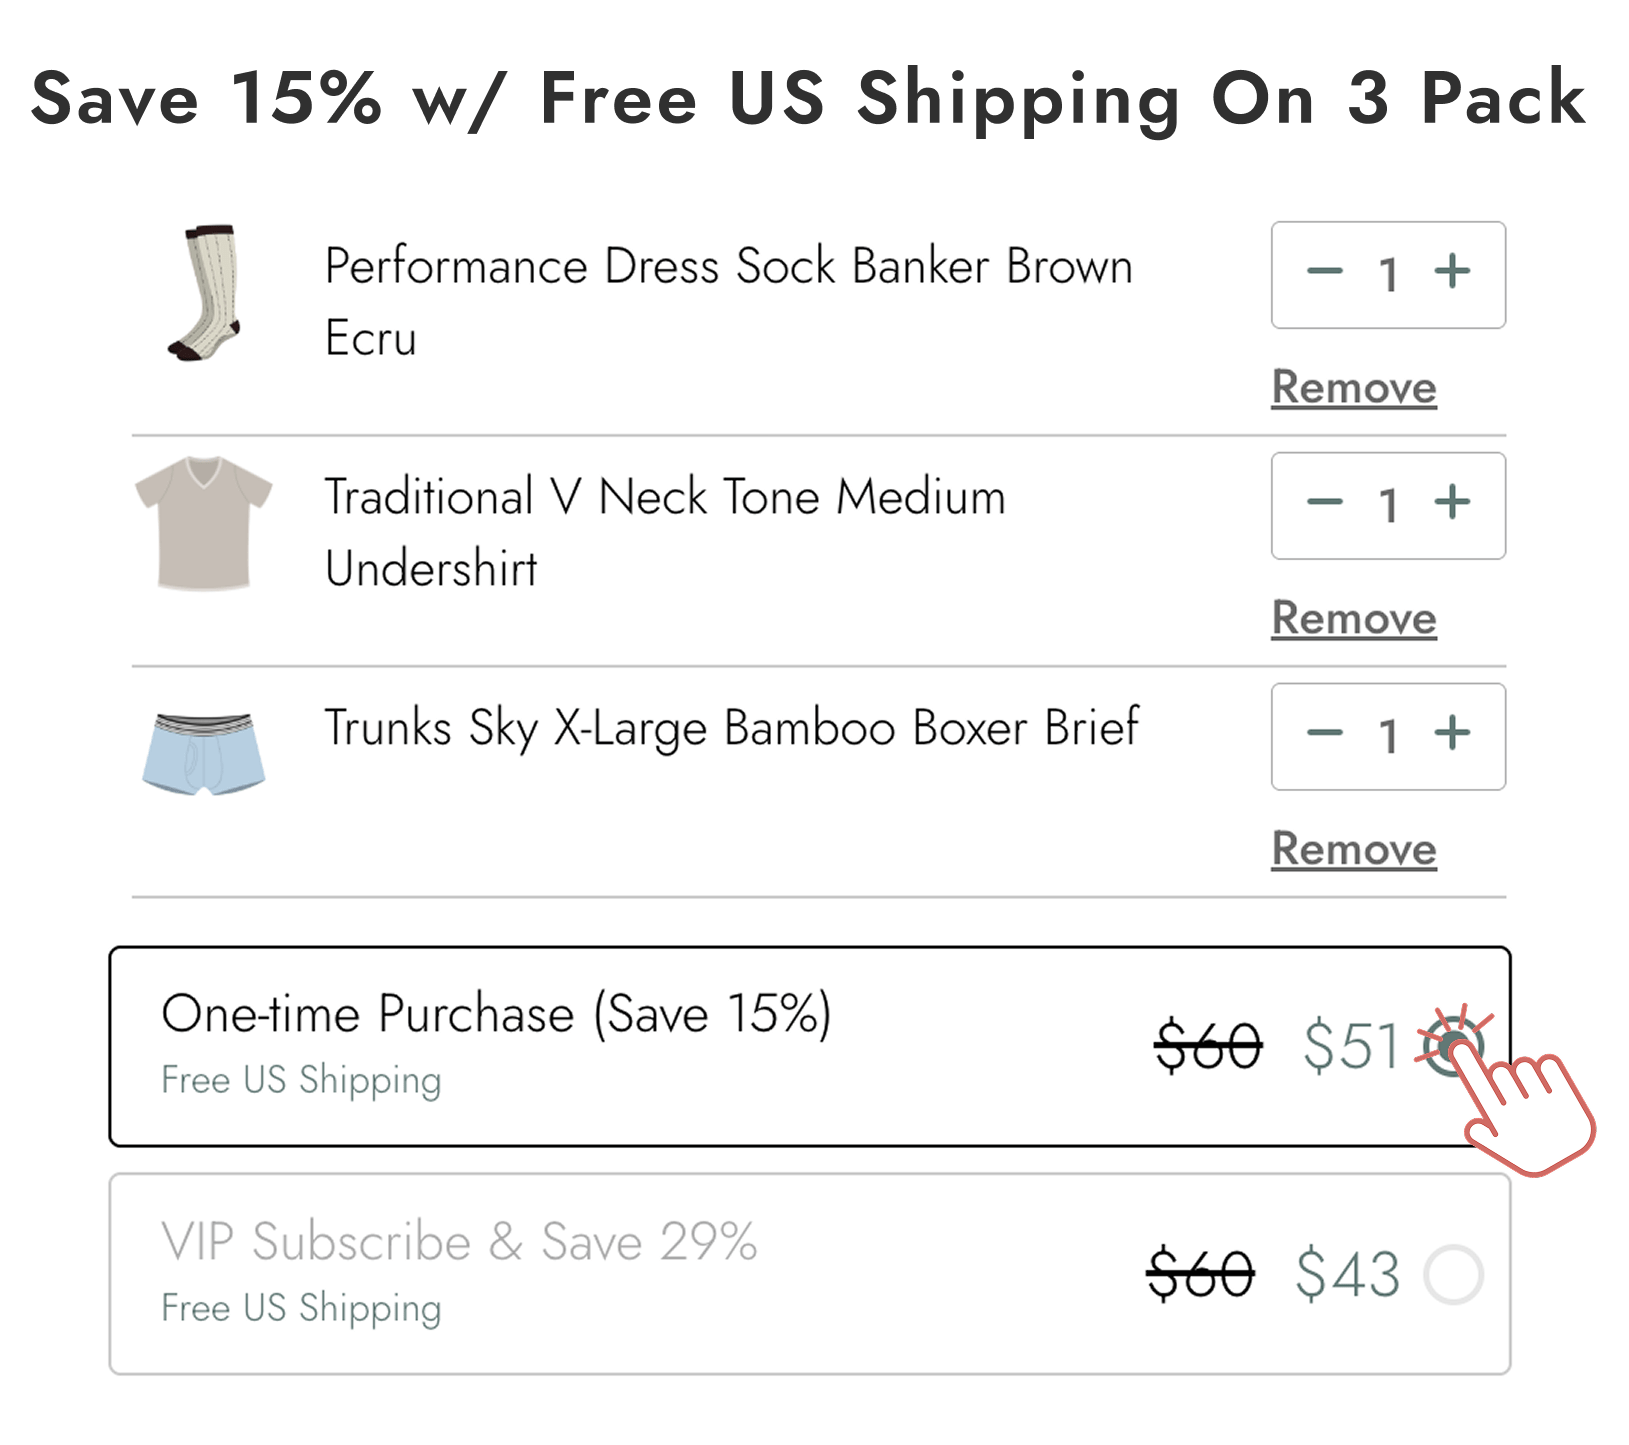Screen dimensions: 1629x1445
Task: Remove the Performance Dress Sock from cart
Action: [1353, 388]
